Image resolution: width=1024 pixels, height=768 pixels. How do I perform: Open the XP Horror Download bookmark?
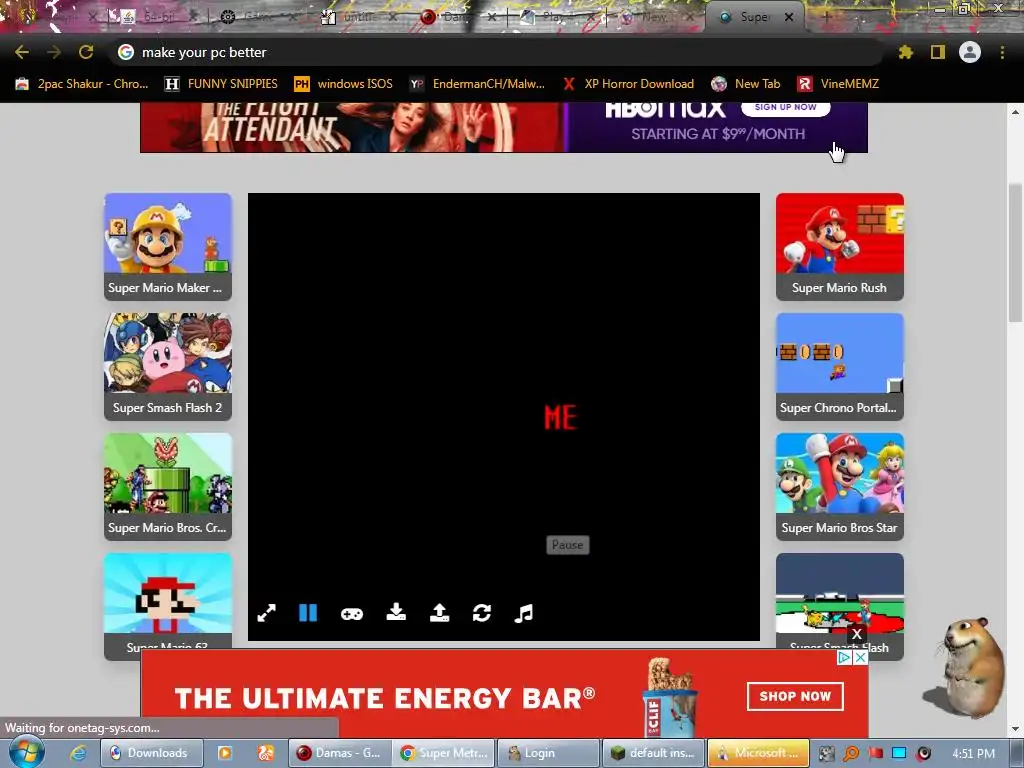click(x=628, y=84)
